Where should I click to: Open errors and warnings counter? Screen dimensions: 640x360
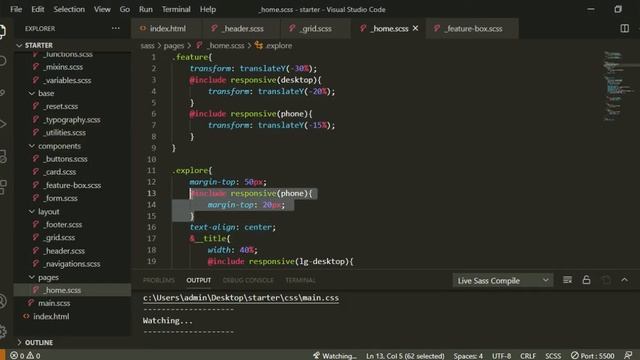point(25,356)
